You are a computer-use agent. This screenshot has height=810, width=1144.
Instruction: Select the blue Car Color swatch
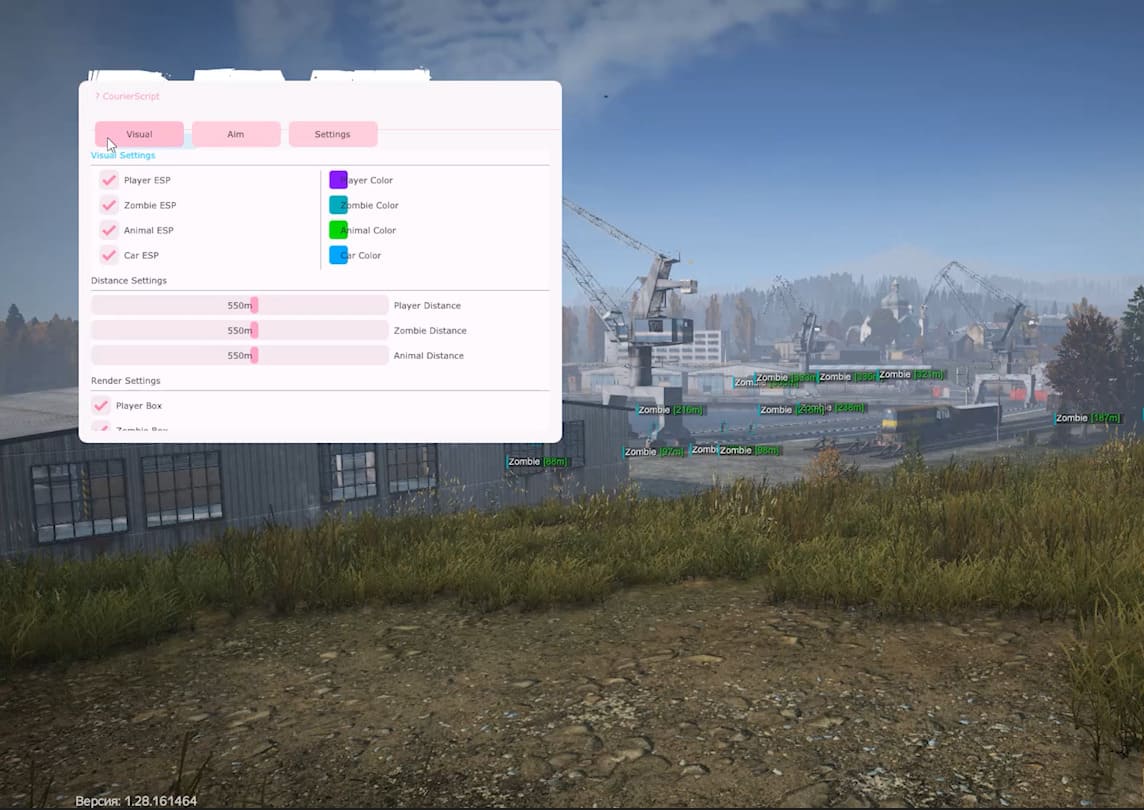point(338,255)
